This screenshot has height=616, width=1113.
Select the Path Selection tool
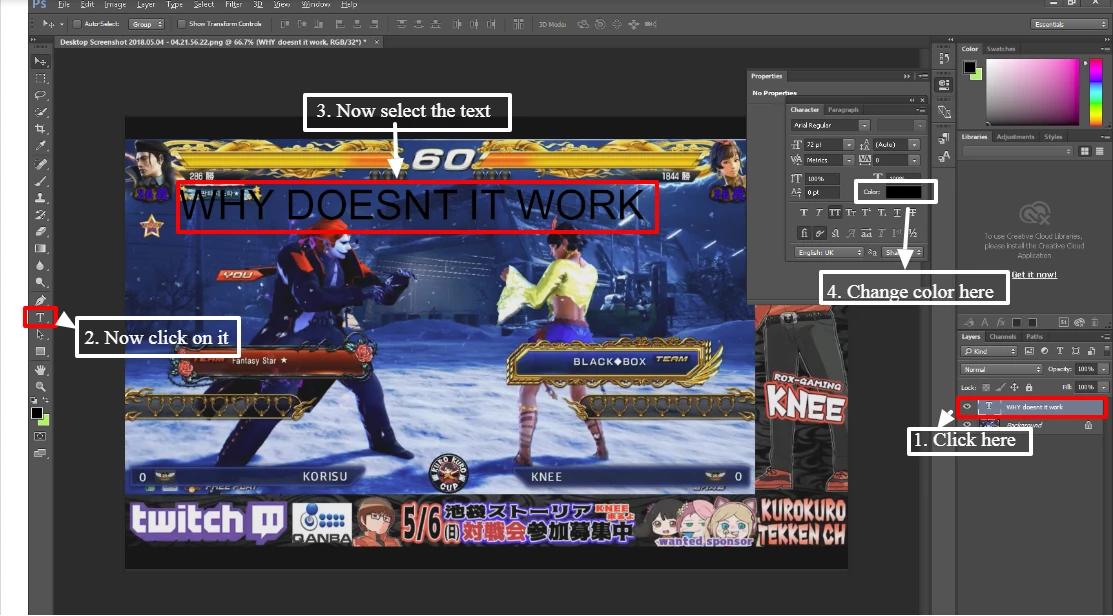pyautogui.click(x=40, y=334)
